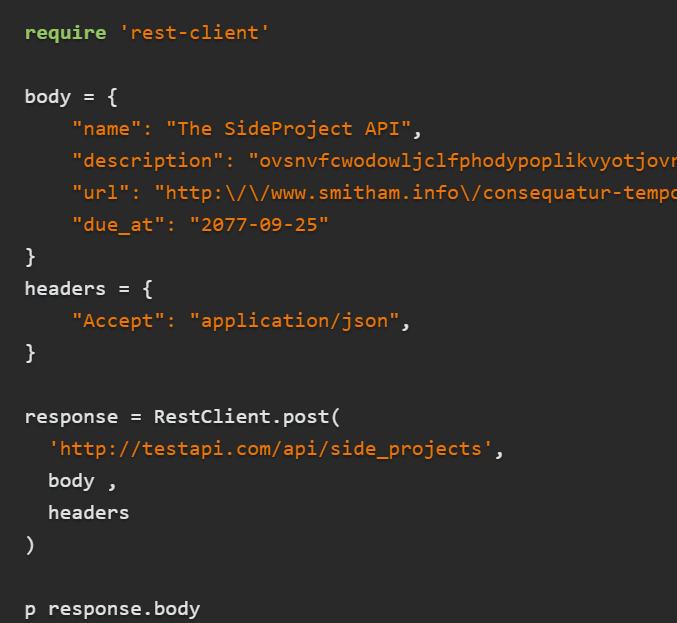The width and height of the screenshot is (677, 623).
Task: Click the "application/json" header value
Action: (x=295, y=321)
